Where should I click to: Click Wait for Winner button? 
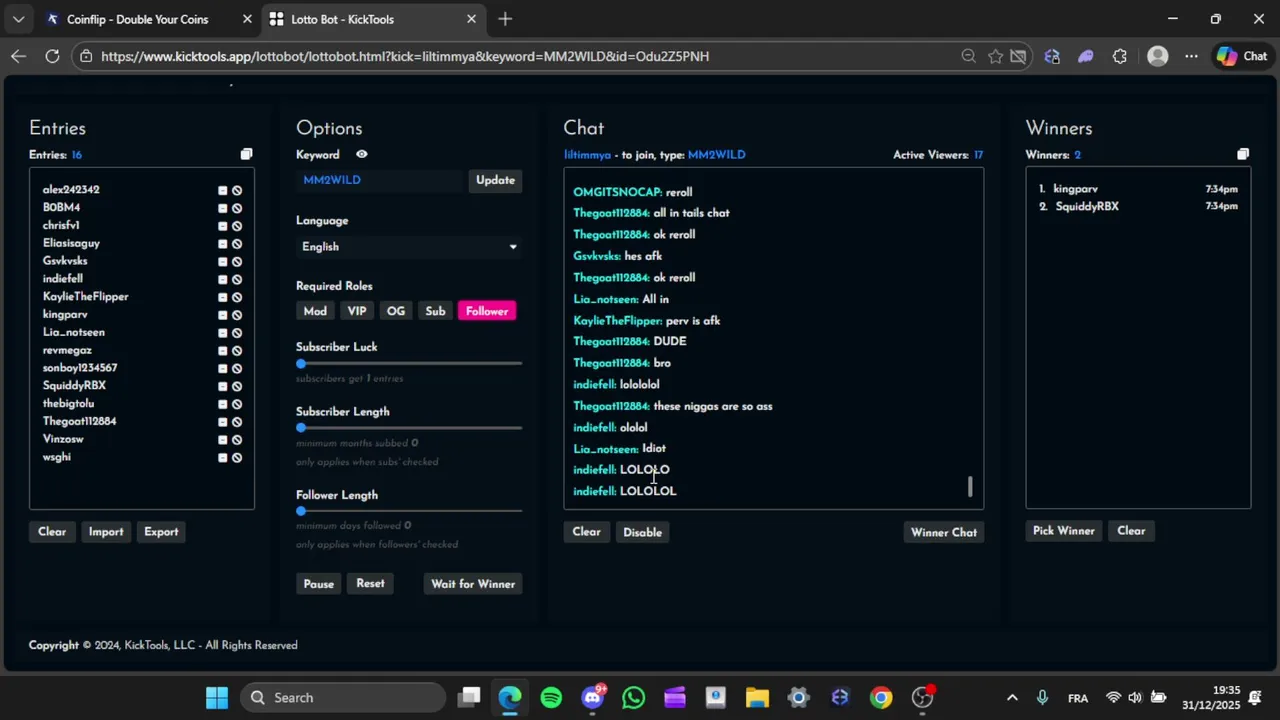(473, 584)
